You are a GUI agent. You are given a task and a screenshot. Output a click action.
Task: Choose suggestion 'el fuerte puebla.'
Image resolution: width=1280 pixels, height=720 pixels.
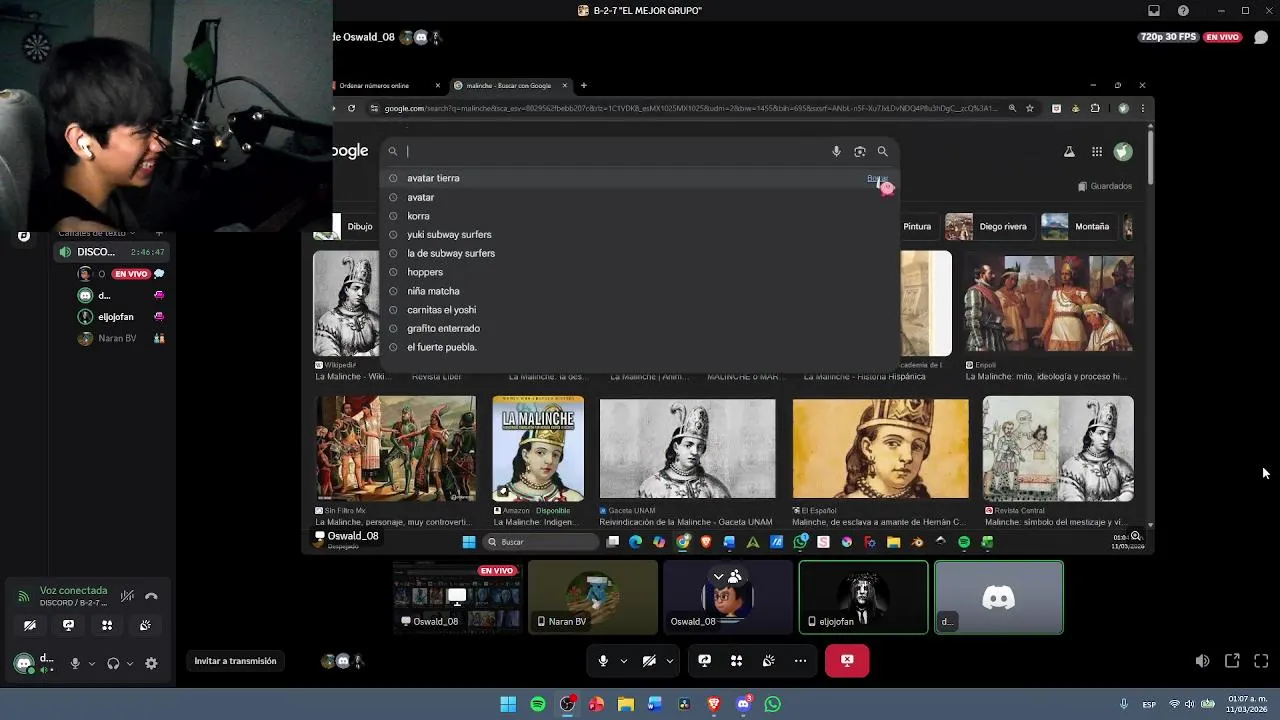[639, 347]
